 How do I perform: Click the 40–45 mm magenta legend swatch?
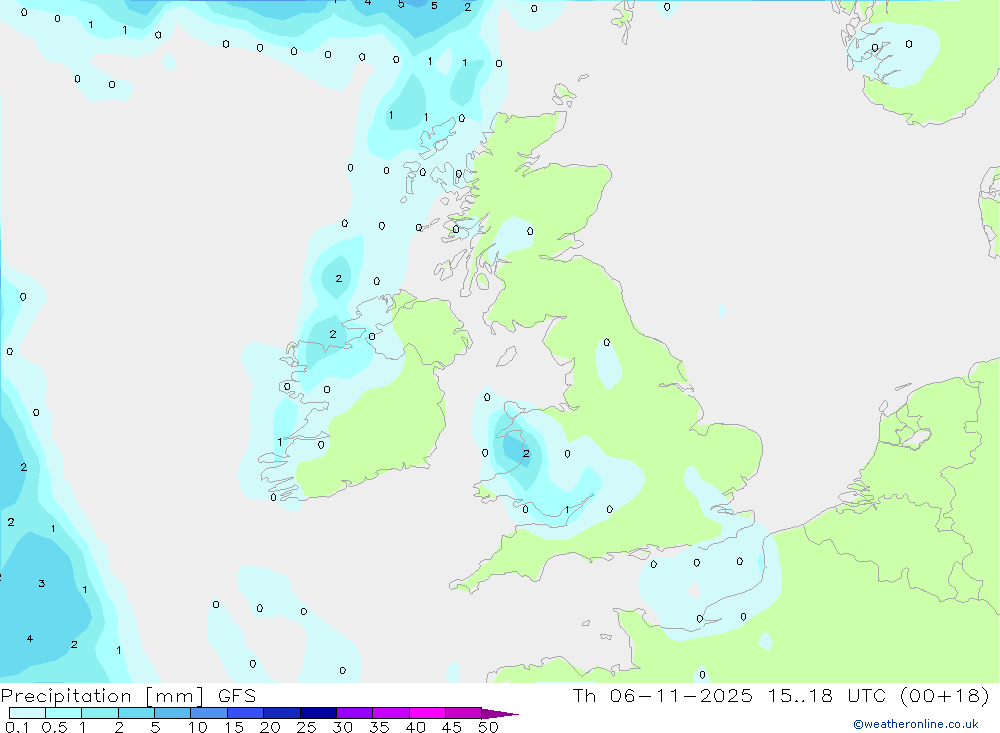[427, 713]
